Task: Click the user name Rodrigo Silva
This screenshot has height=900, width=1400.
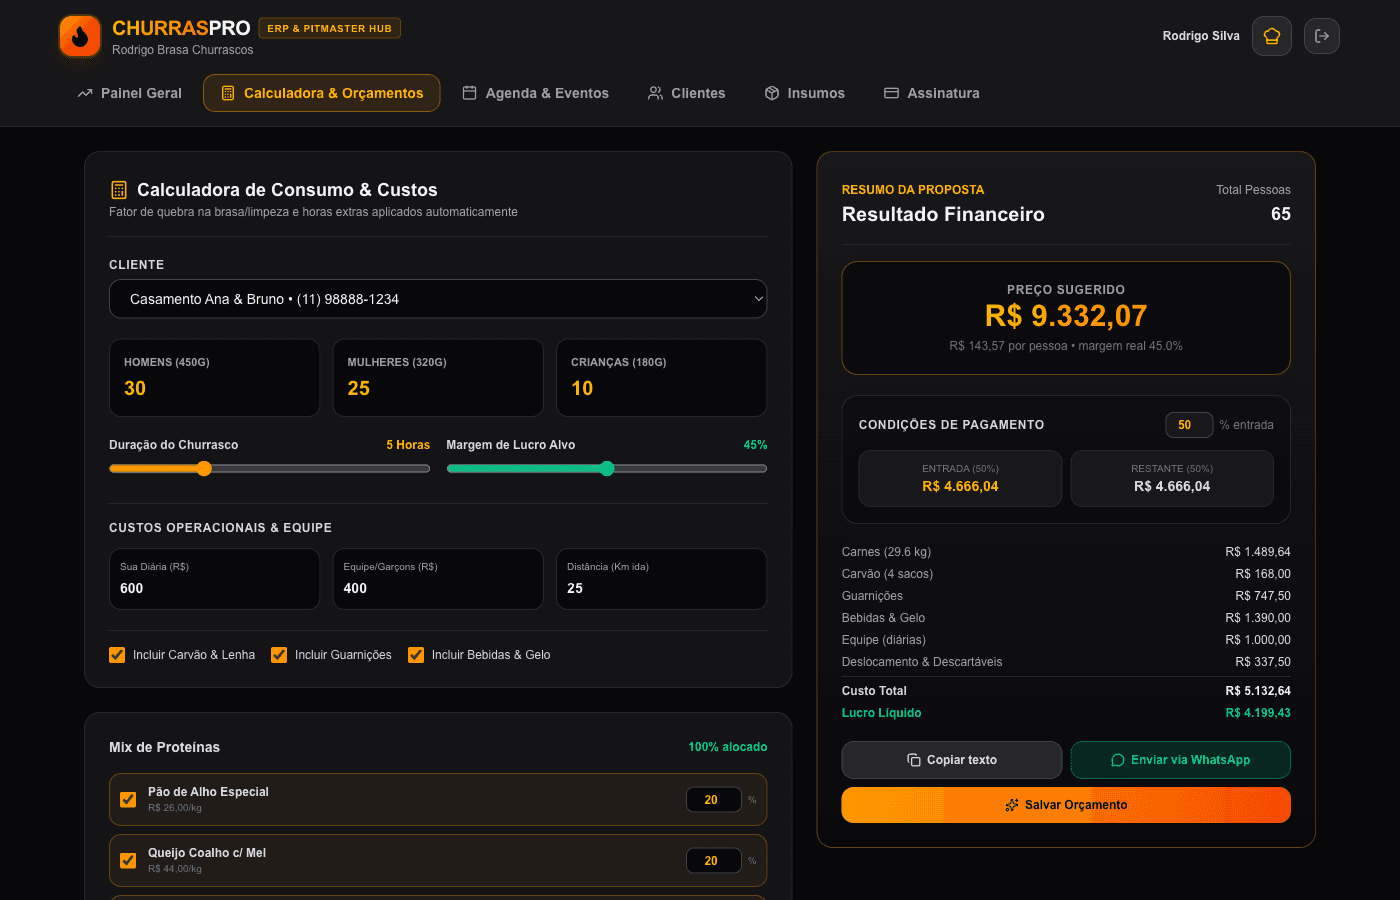Action: (x=1201, y=36)
